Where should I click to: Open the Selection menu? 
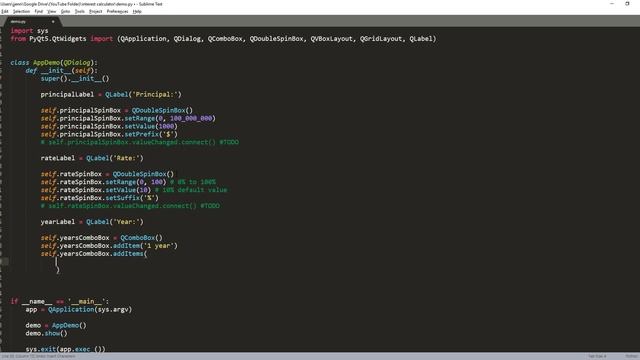click(21, 11)
